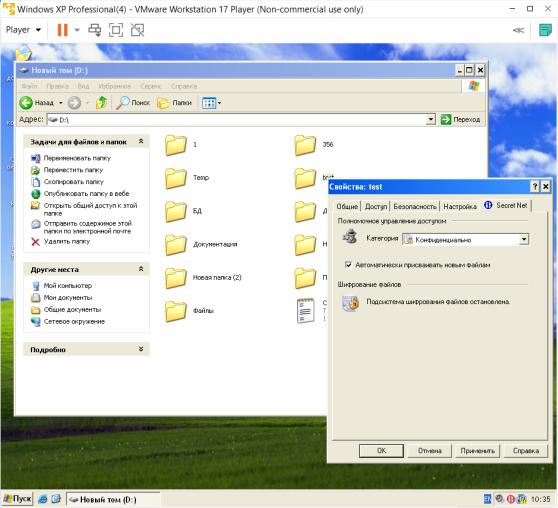The height and width of the screenshot is (508, 558).
Task: Click the VMware pause virtual machine button
Action: pos(62,30)
